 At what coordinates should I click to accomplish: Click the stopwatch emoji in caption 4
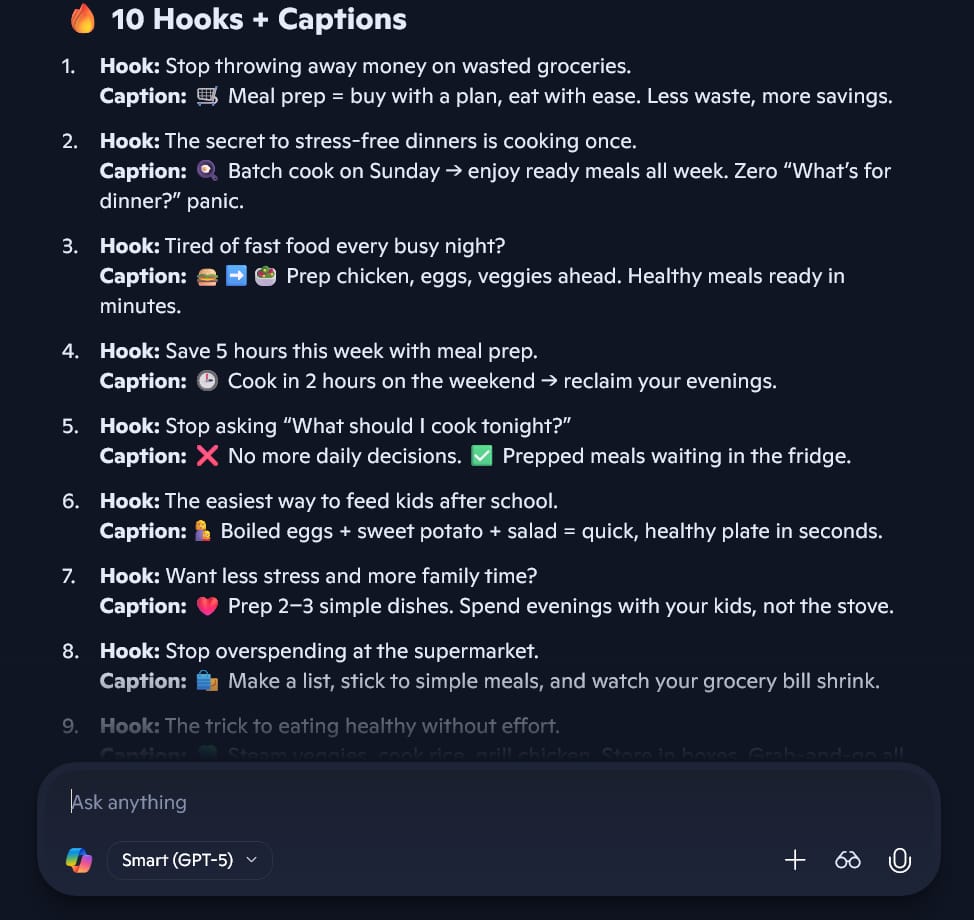click(208, 380)
